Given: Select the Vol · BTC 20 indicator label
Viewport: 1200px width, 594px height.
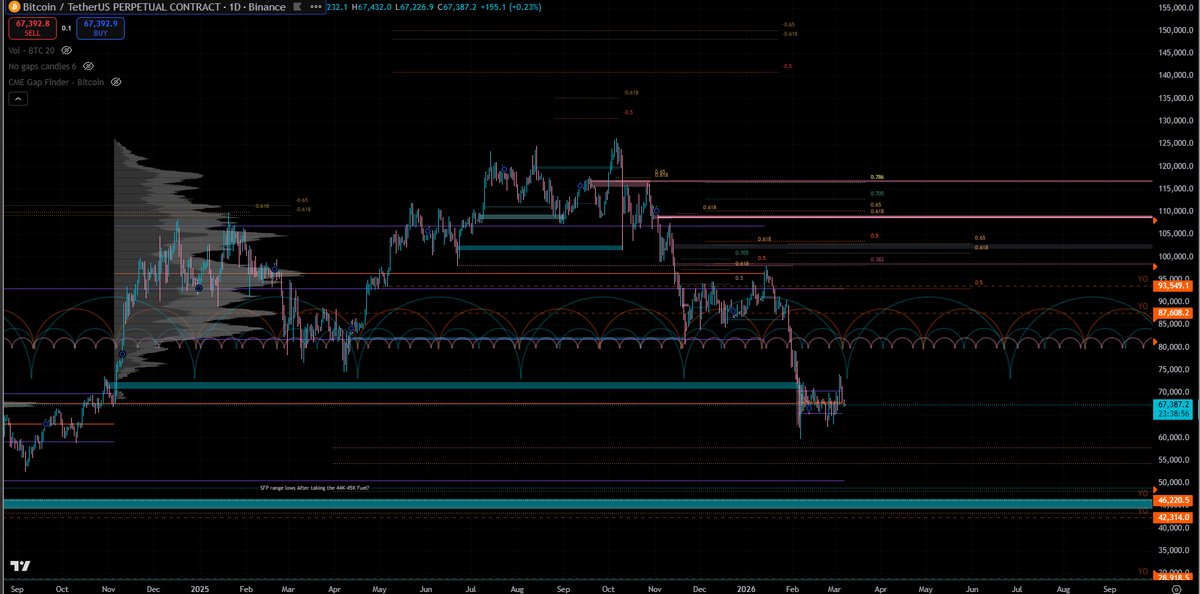Looking at the screenshot, I should pos(31,49).
